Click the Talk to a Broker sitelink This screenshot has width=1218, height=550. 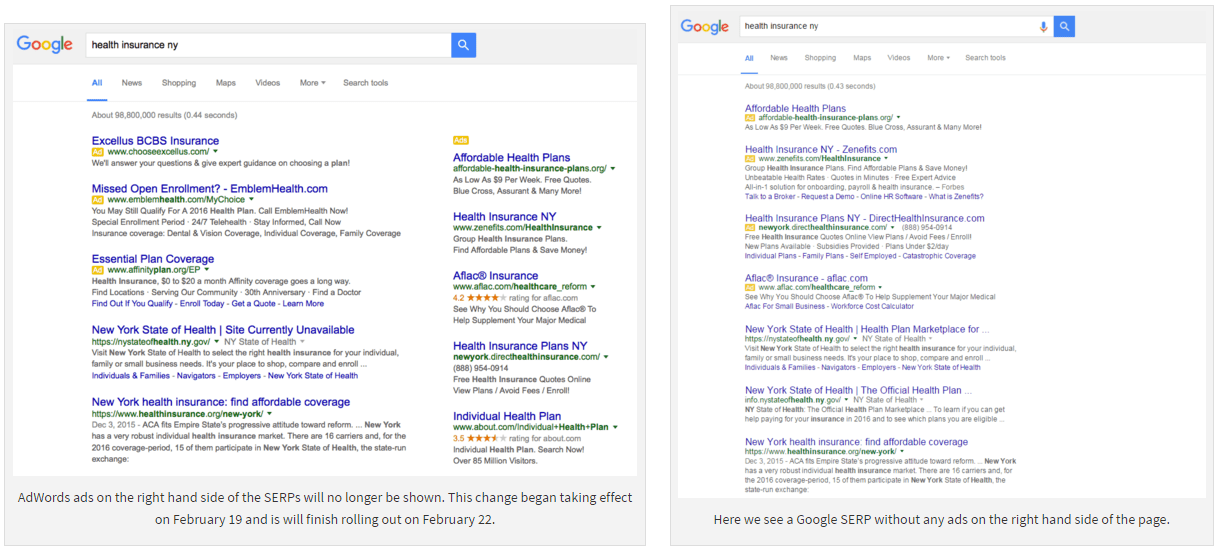(771, 196)
